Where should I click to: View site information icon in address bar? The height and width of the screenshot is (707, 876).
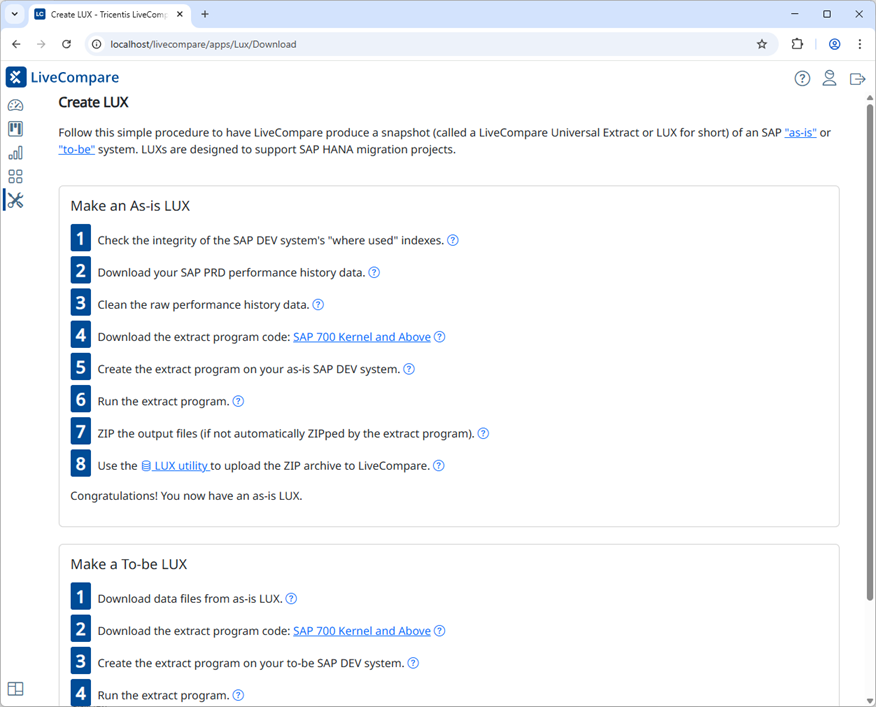point(97,44)
